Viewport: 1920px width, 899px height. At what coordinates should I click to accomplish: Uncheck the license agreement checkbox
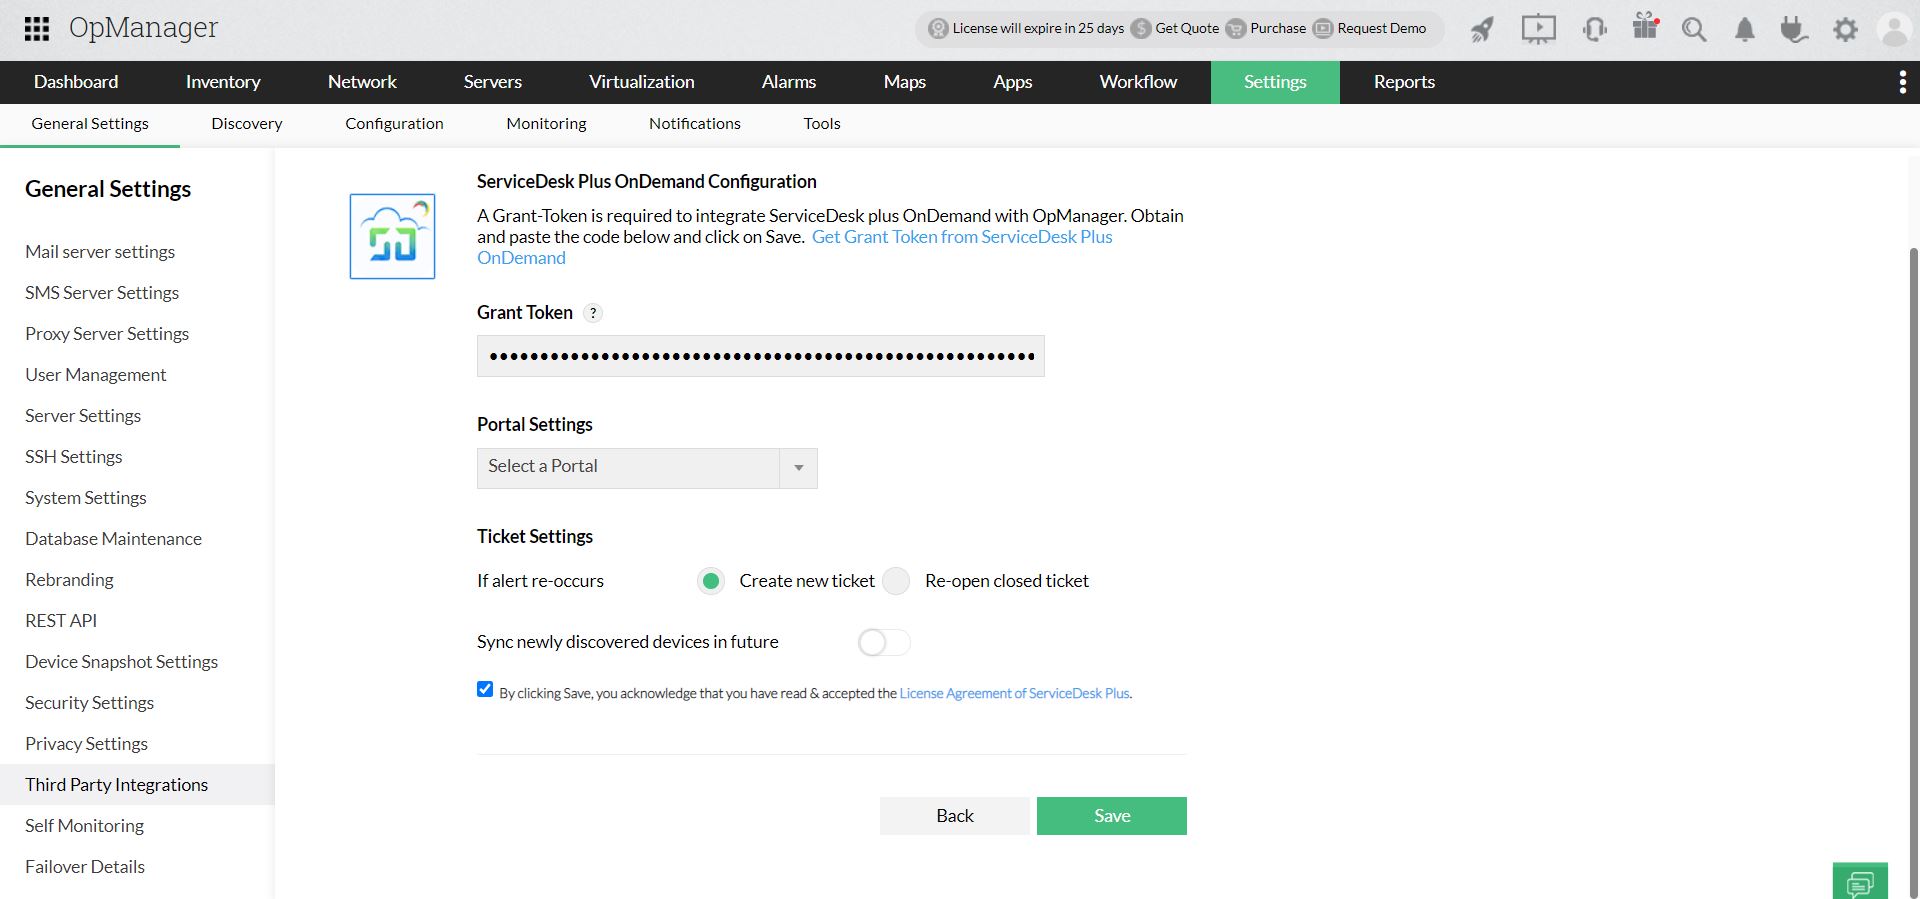point(485,689)
